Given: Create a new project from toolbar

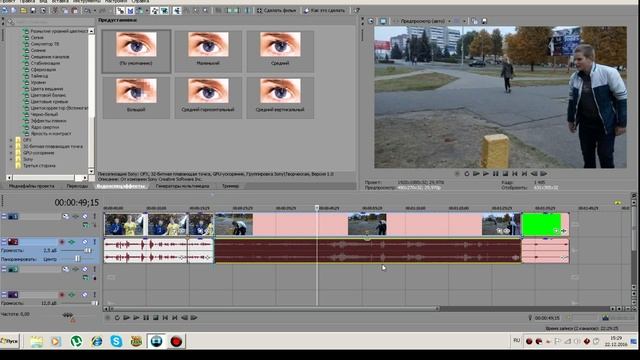Looking at the screenshot, I should tap(13, 10).
